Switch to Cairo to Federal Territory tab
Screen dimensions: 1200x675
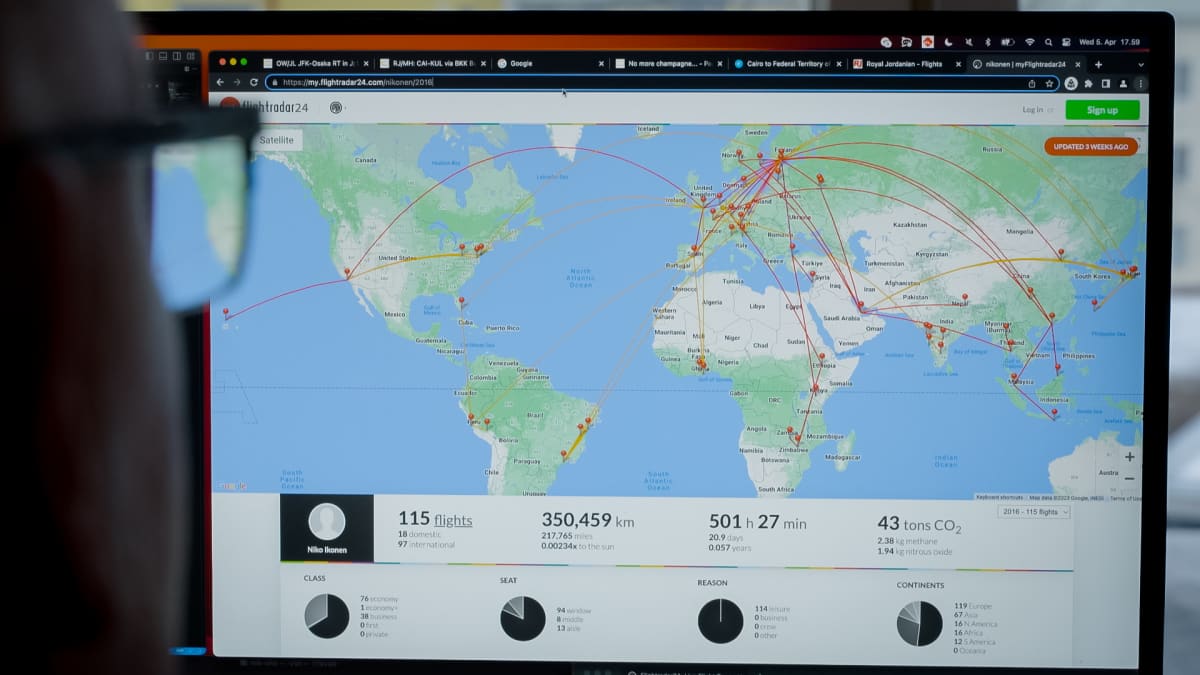pyautogui.click(x=786, y=64)
